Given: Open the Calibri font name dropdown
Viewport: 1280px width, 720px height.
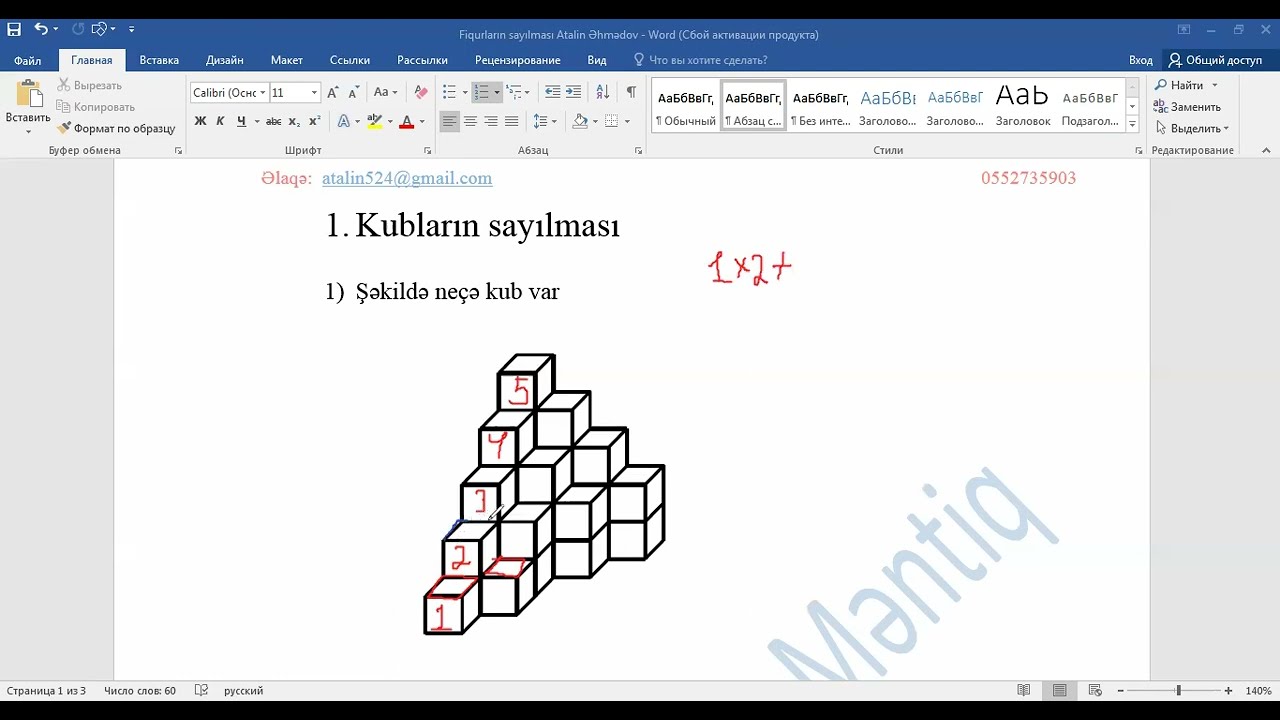Looking at the screenshot, I should [263, 92].
